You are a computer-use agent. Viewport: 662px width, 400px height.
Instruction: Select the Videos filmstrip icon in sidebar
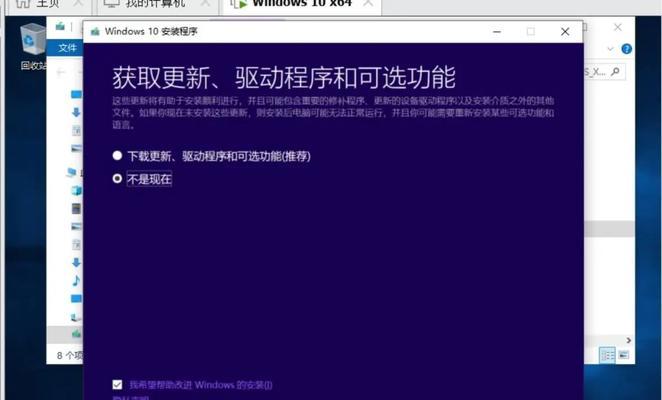pos(76,208)
